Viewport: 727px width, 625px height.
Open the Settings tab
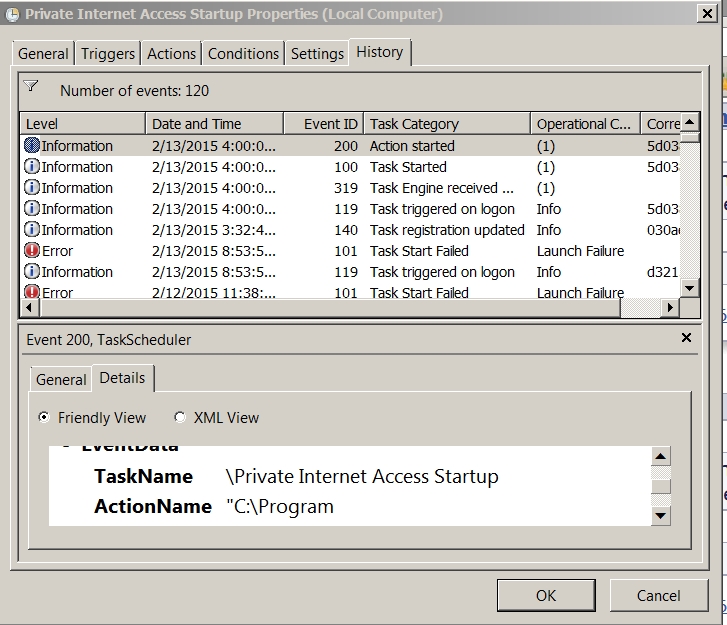pos(317,54)
